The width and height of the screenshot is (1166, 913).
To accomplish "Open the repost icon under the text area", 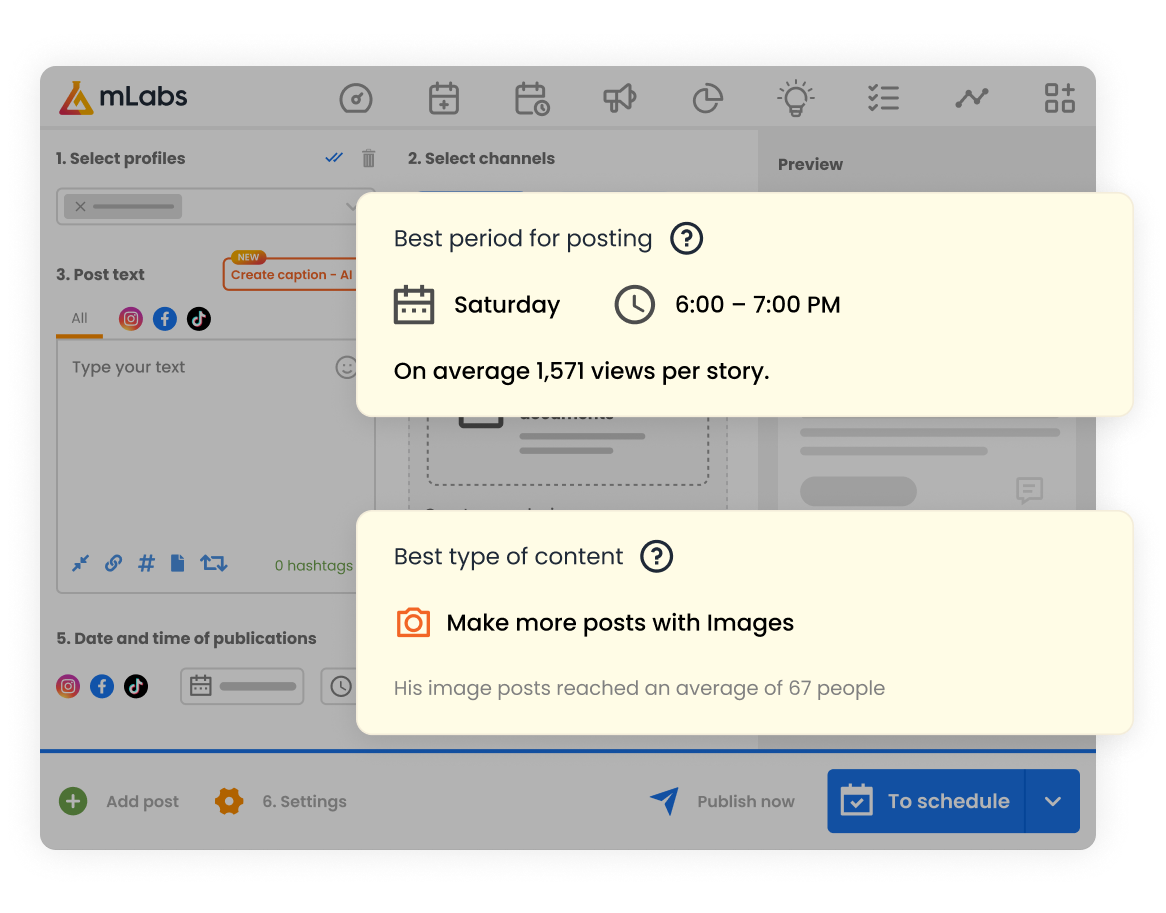I will [213, 563].
